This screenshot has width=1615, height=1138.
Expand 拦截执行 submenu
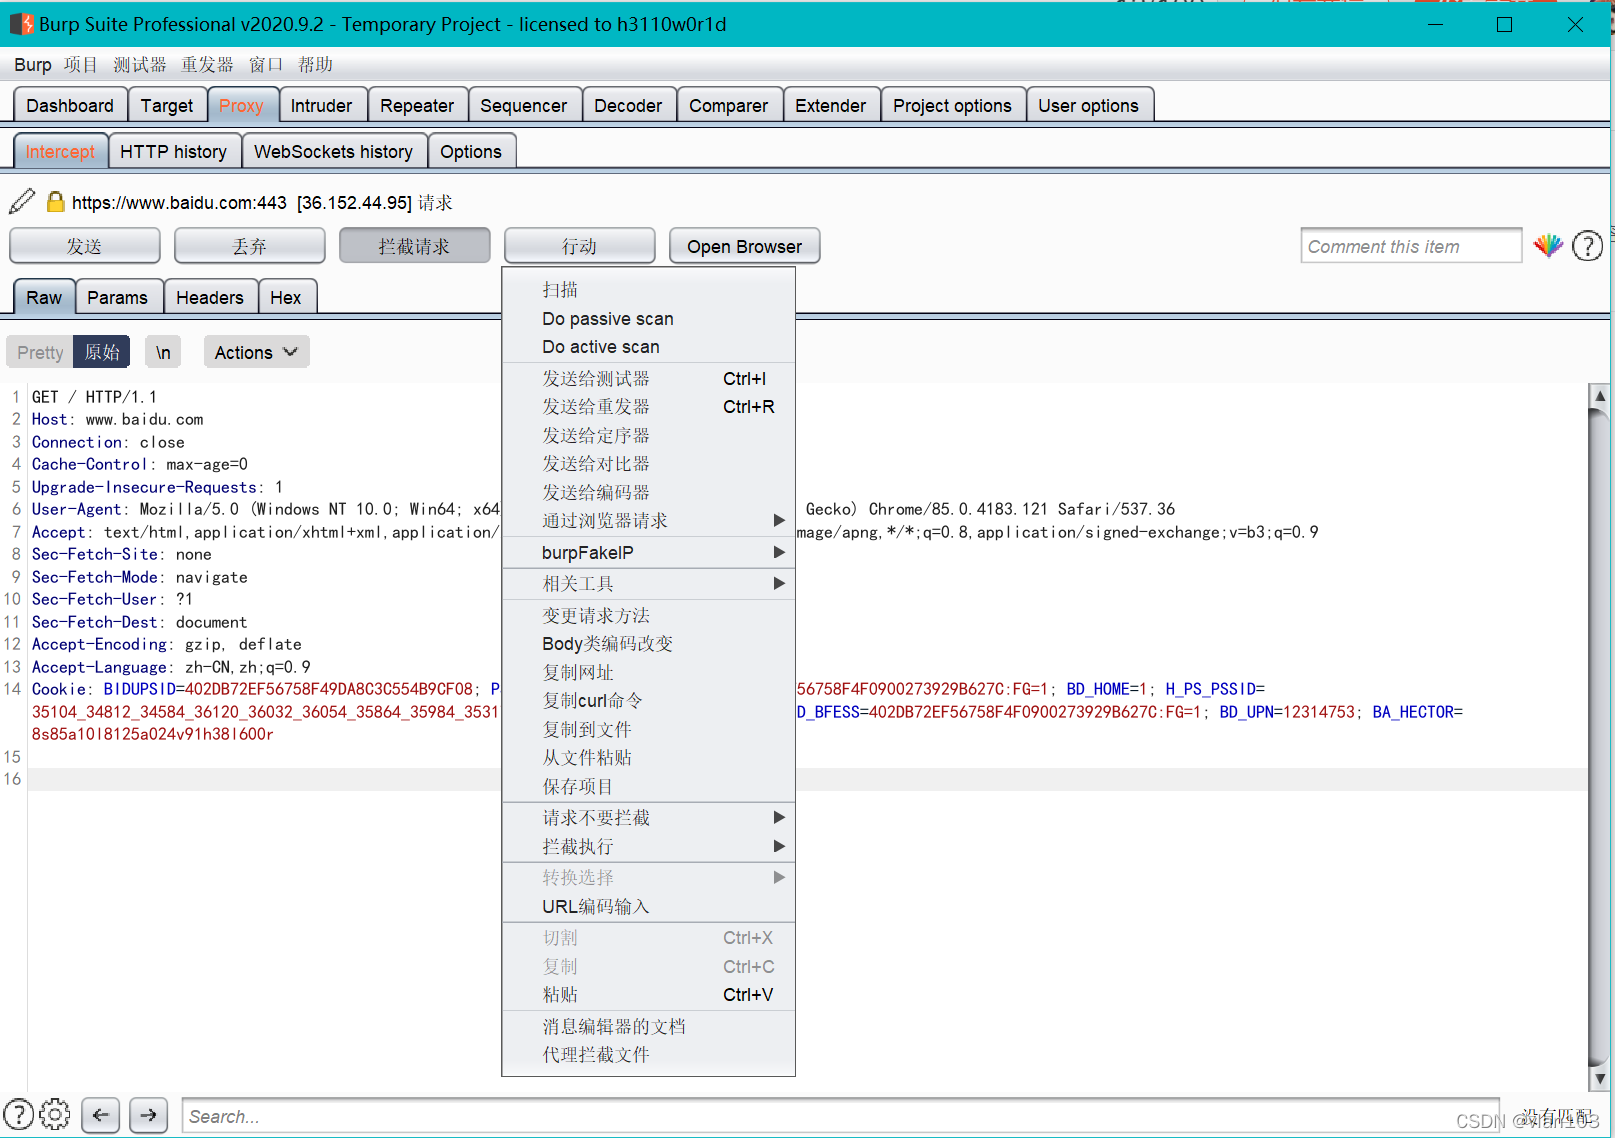pyautogui.click(x=648, y=847)
